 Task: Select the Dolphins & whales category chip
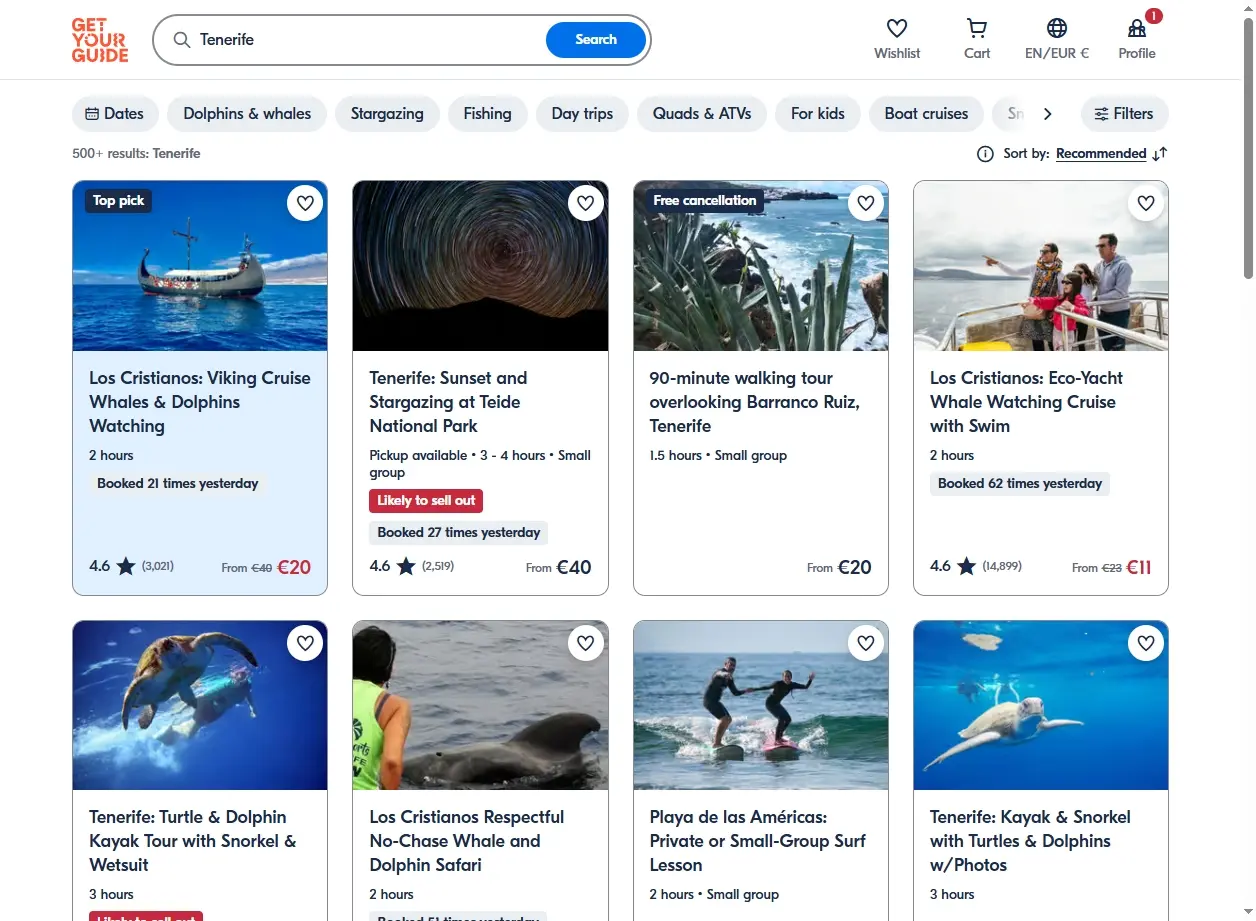(247, 114)
